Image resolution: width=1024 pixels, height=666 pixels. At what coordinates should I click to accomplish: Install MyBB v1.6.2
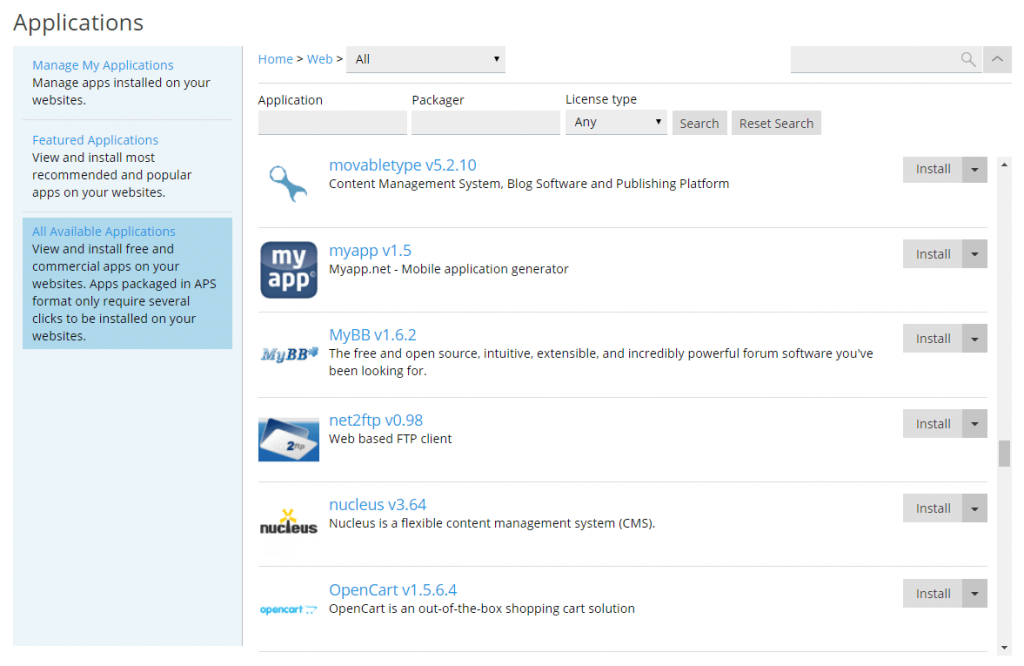coord(933,339)
